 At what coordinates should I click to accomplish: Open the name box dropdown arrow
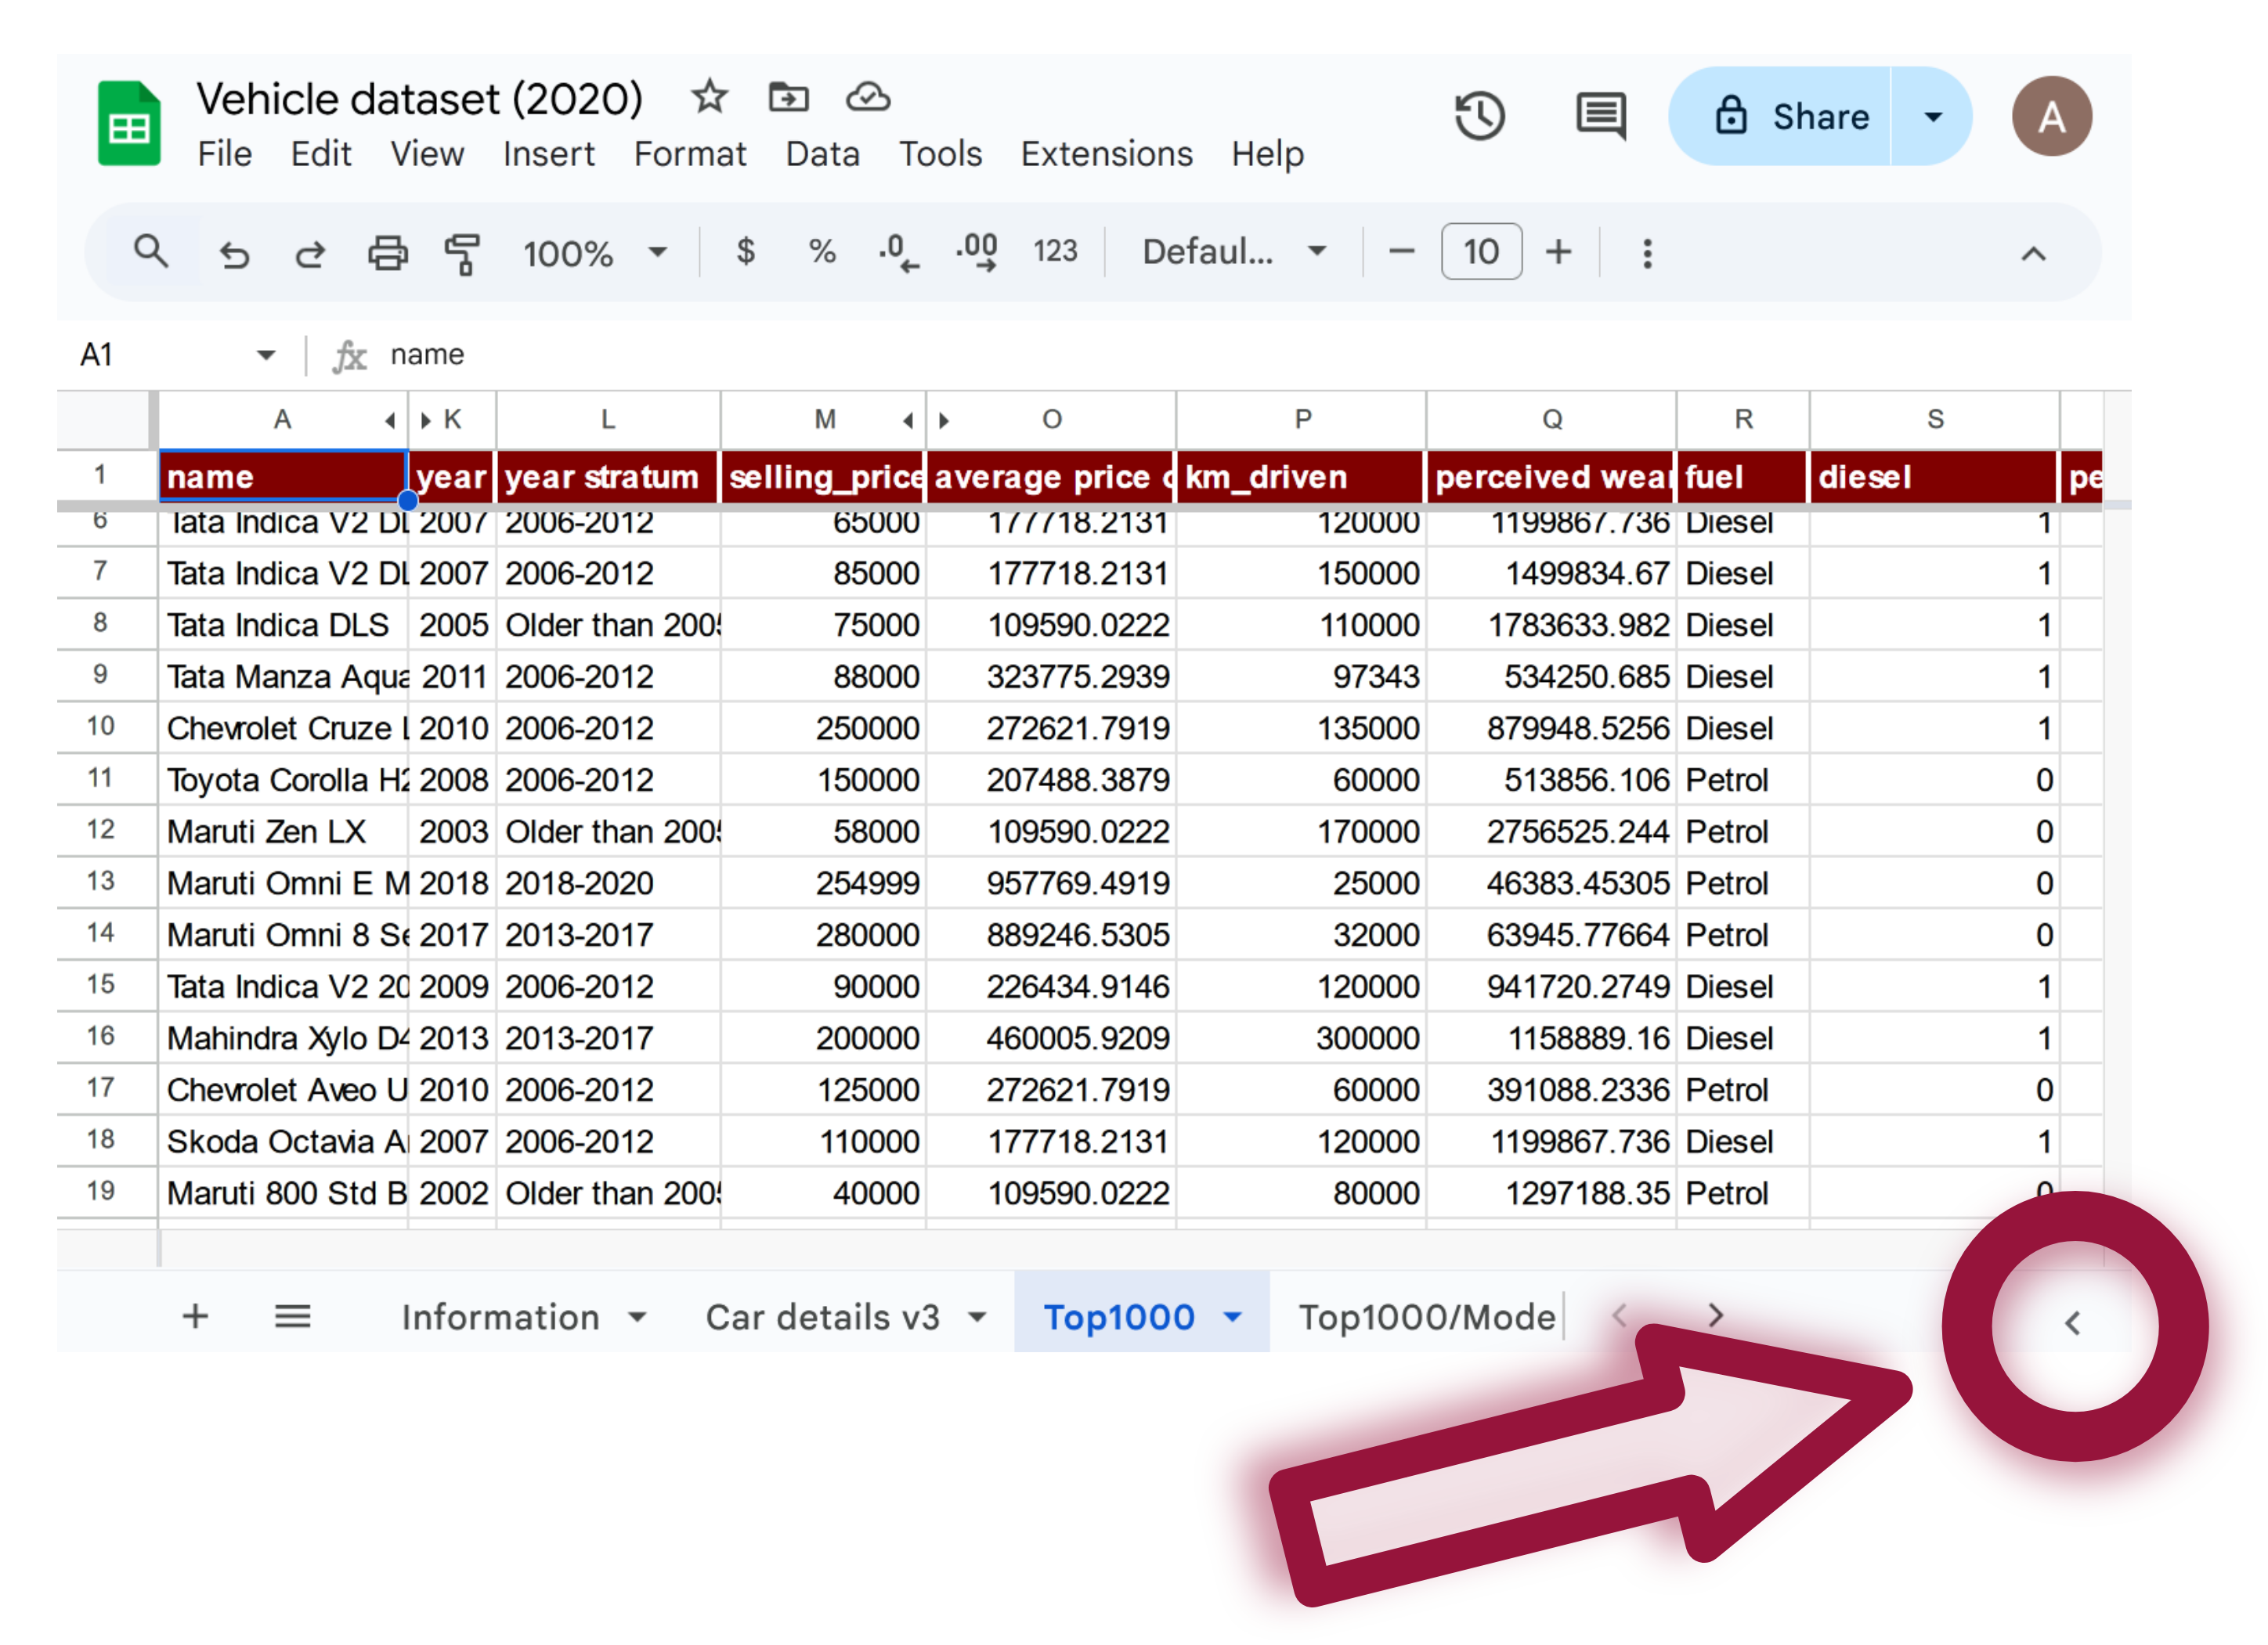point(266,355)
